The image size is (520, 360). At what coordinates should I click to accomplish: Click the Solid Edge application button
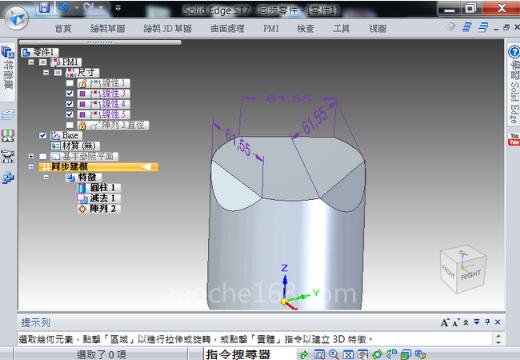coord(16,17)
